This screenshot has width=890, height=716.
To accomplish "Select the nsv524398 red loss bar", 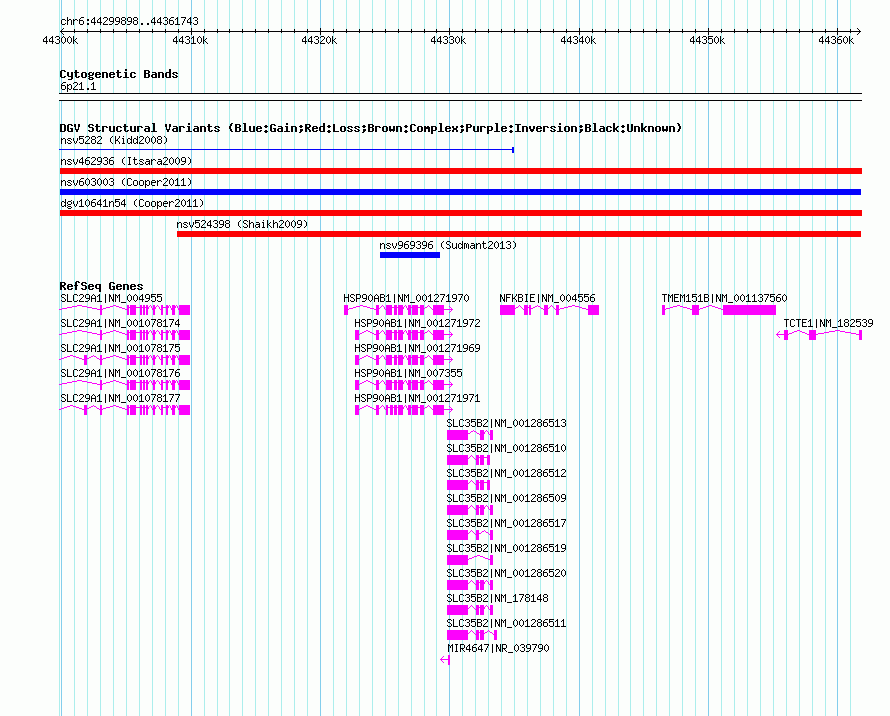I will (x=519, y=234).
